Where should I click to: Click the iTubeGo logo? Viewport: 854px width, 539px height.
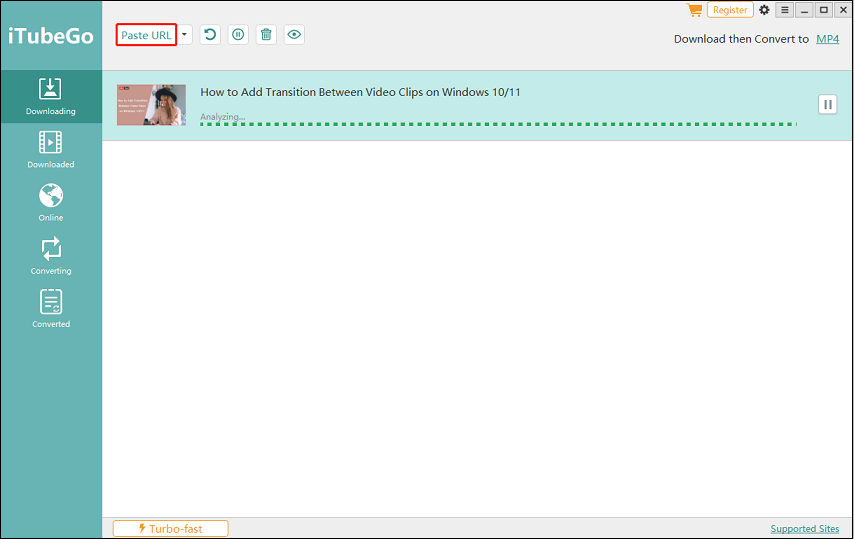pos(51,36)
